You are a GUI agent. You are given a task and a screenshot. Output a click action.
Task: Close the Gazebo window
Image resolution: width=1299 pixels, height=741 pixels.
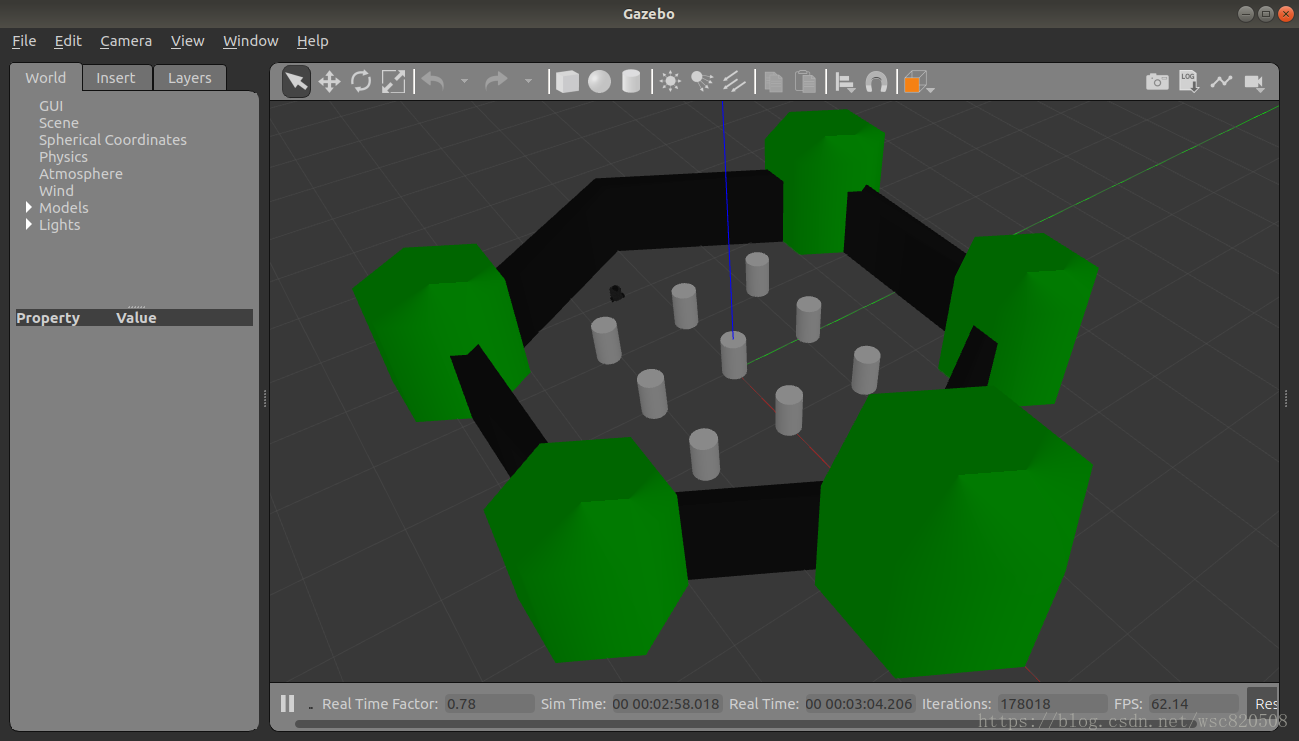1285,13
